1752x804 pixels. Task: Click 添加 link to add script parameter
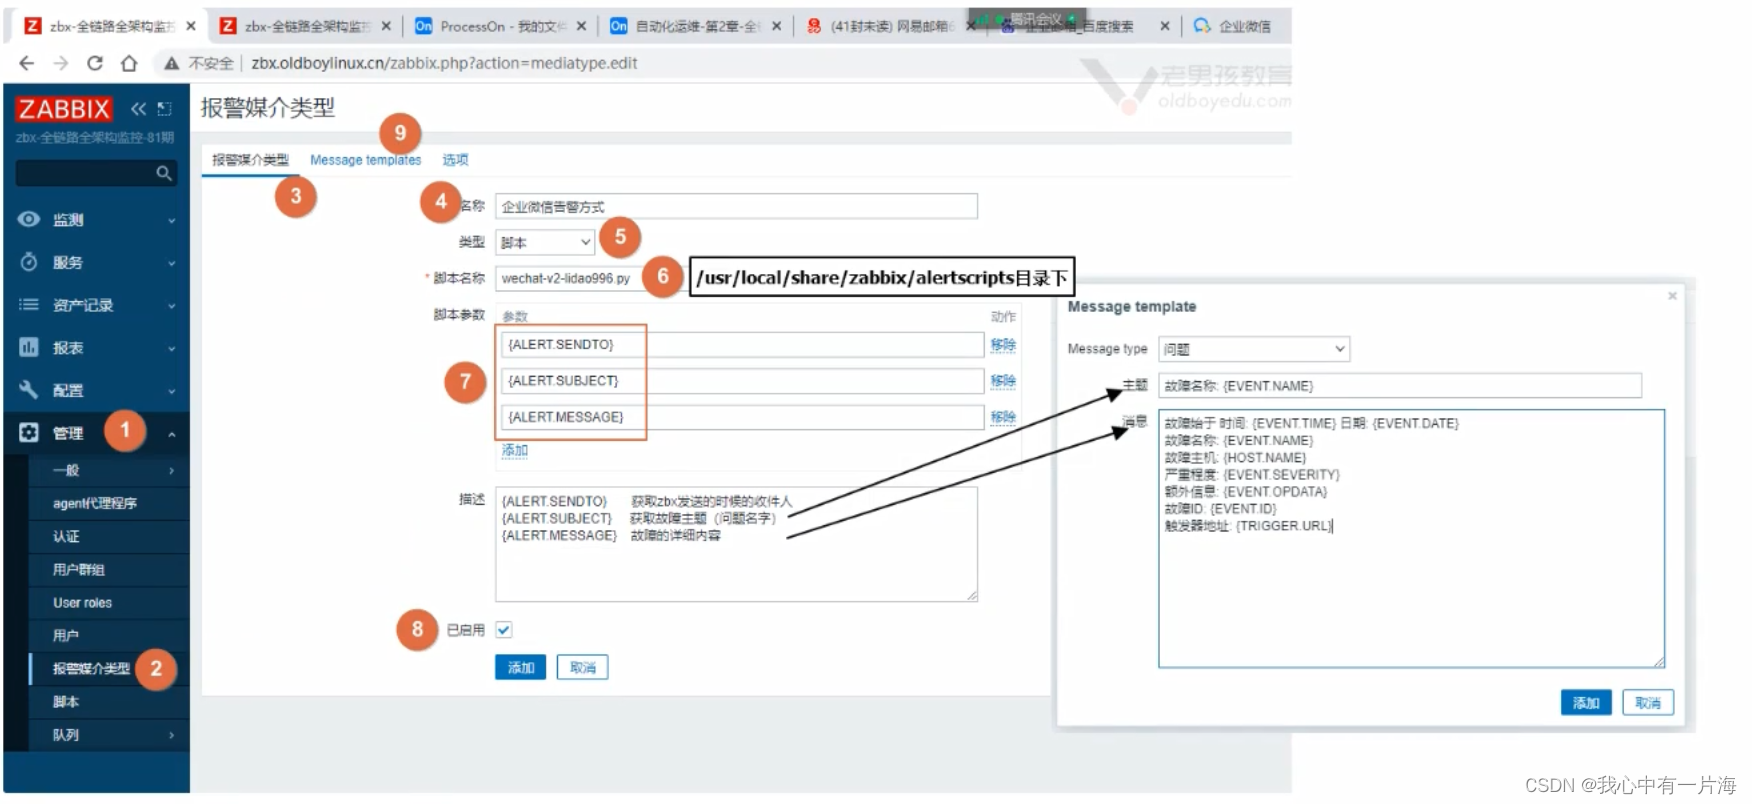(515, 450)
